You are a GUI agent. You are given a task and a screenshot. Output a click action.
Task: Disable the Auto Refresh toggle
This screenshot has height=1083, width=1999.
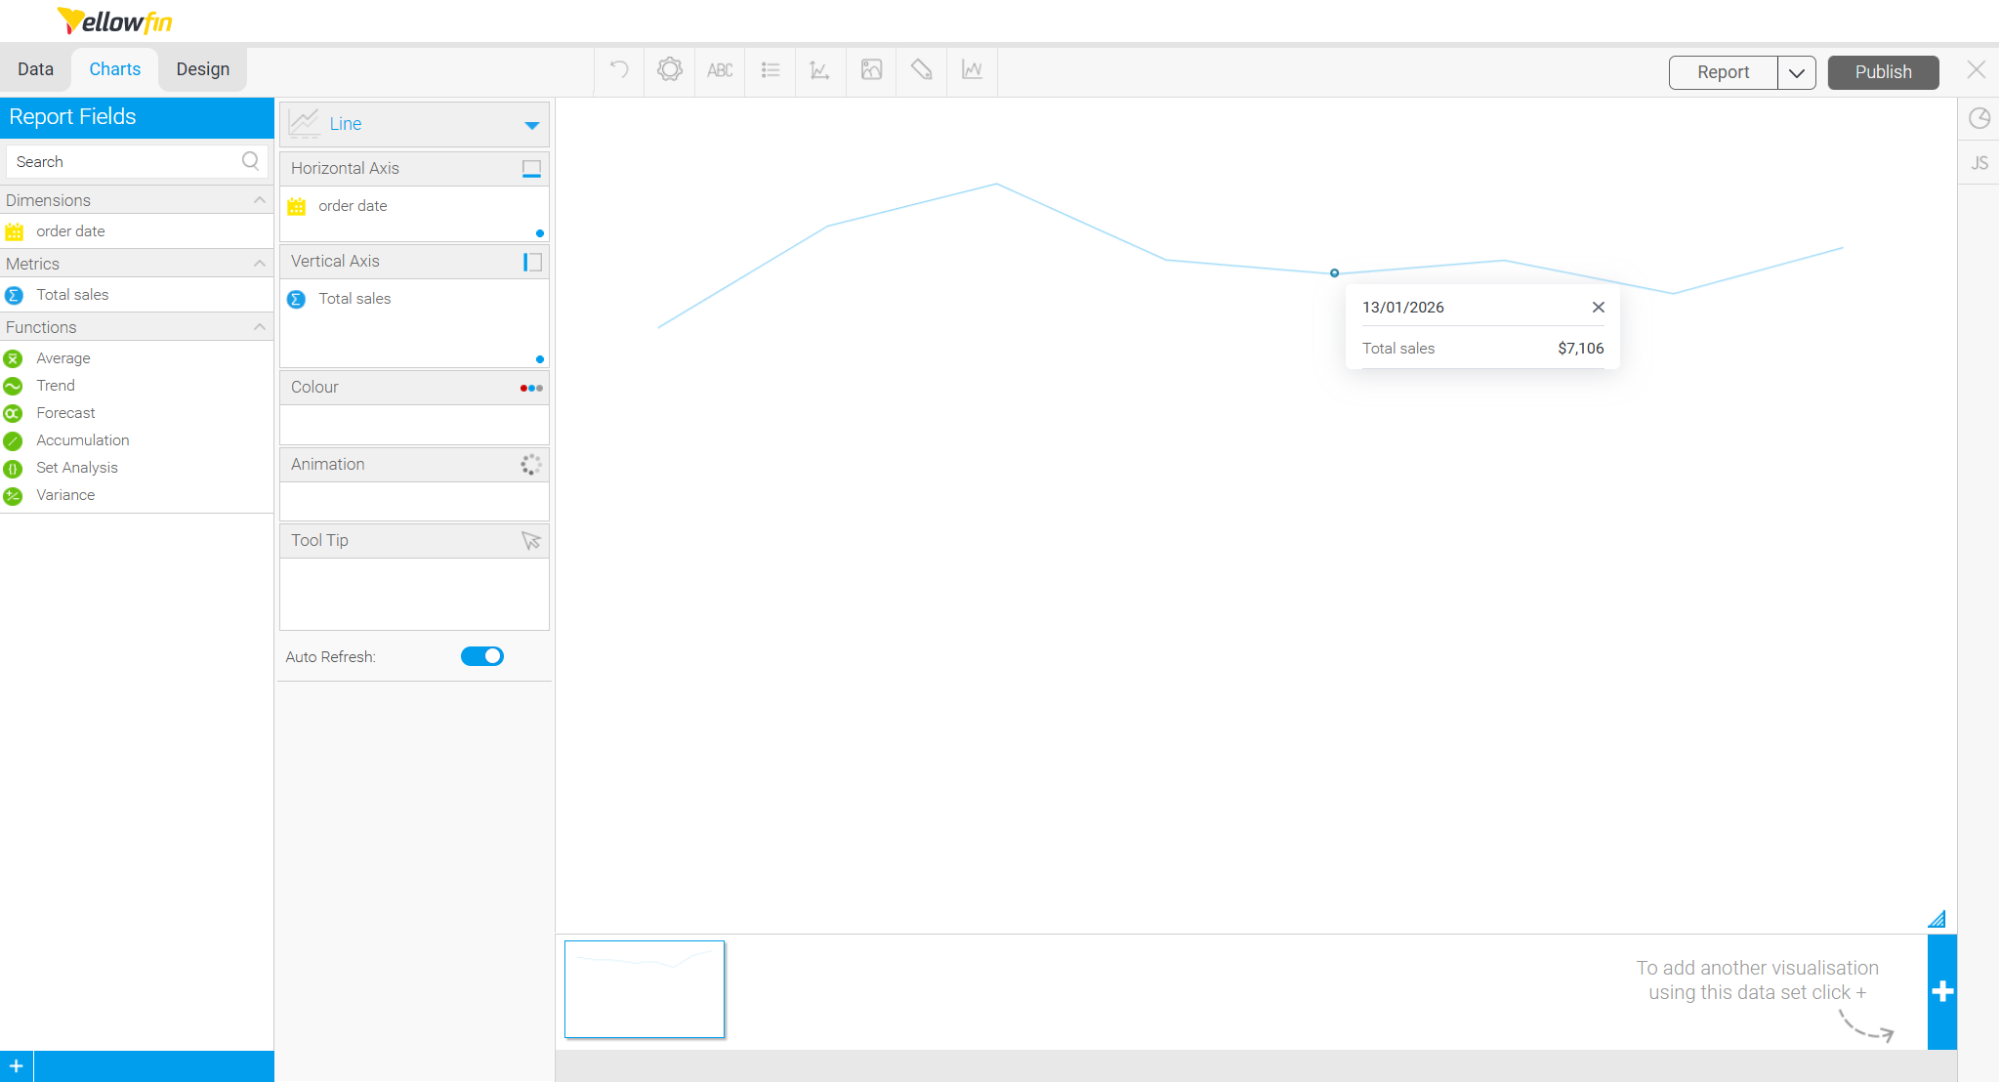[482, 656]
